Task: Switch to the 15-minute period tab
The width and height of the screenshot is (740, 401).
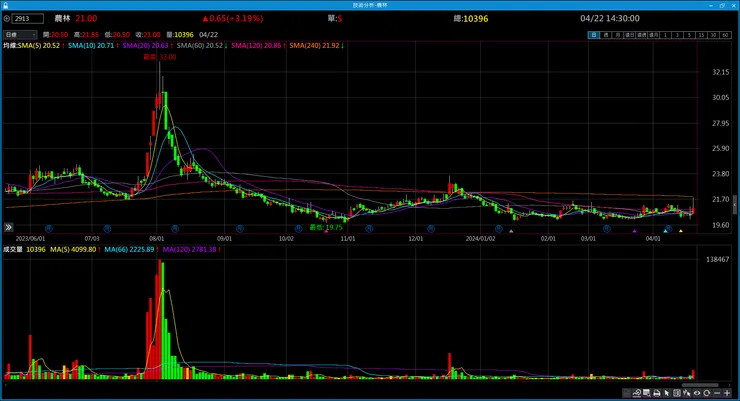Action: pyautogui.click(x=701, y=35)
